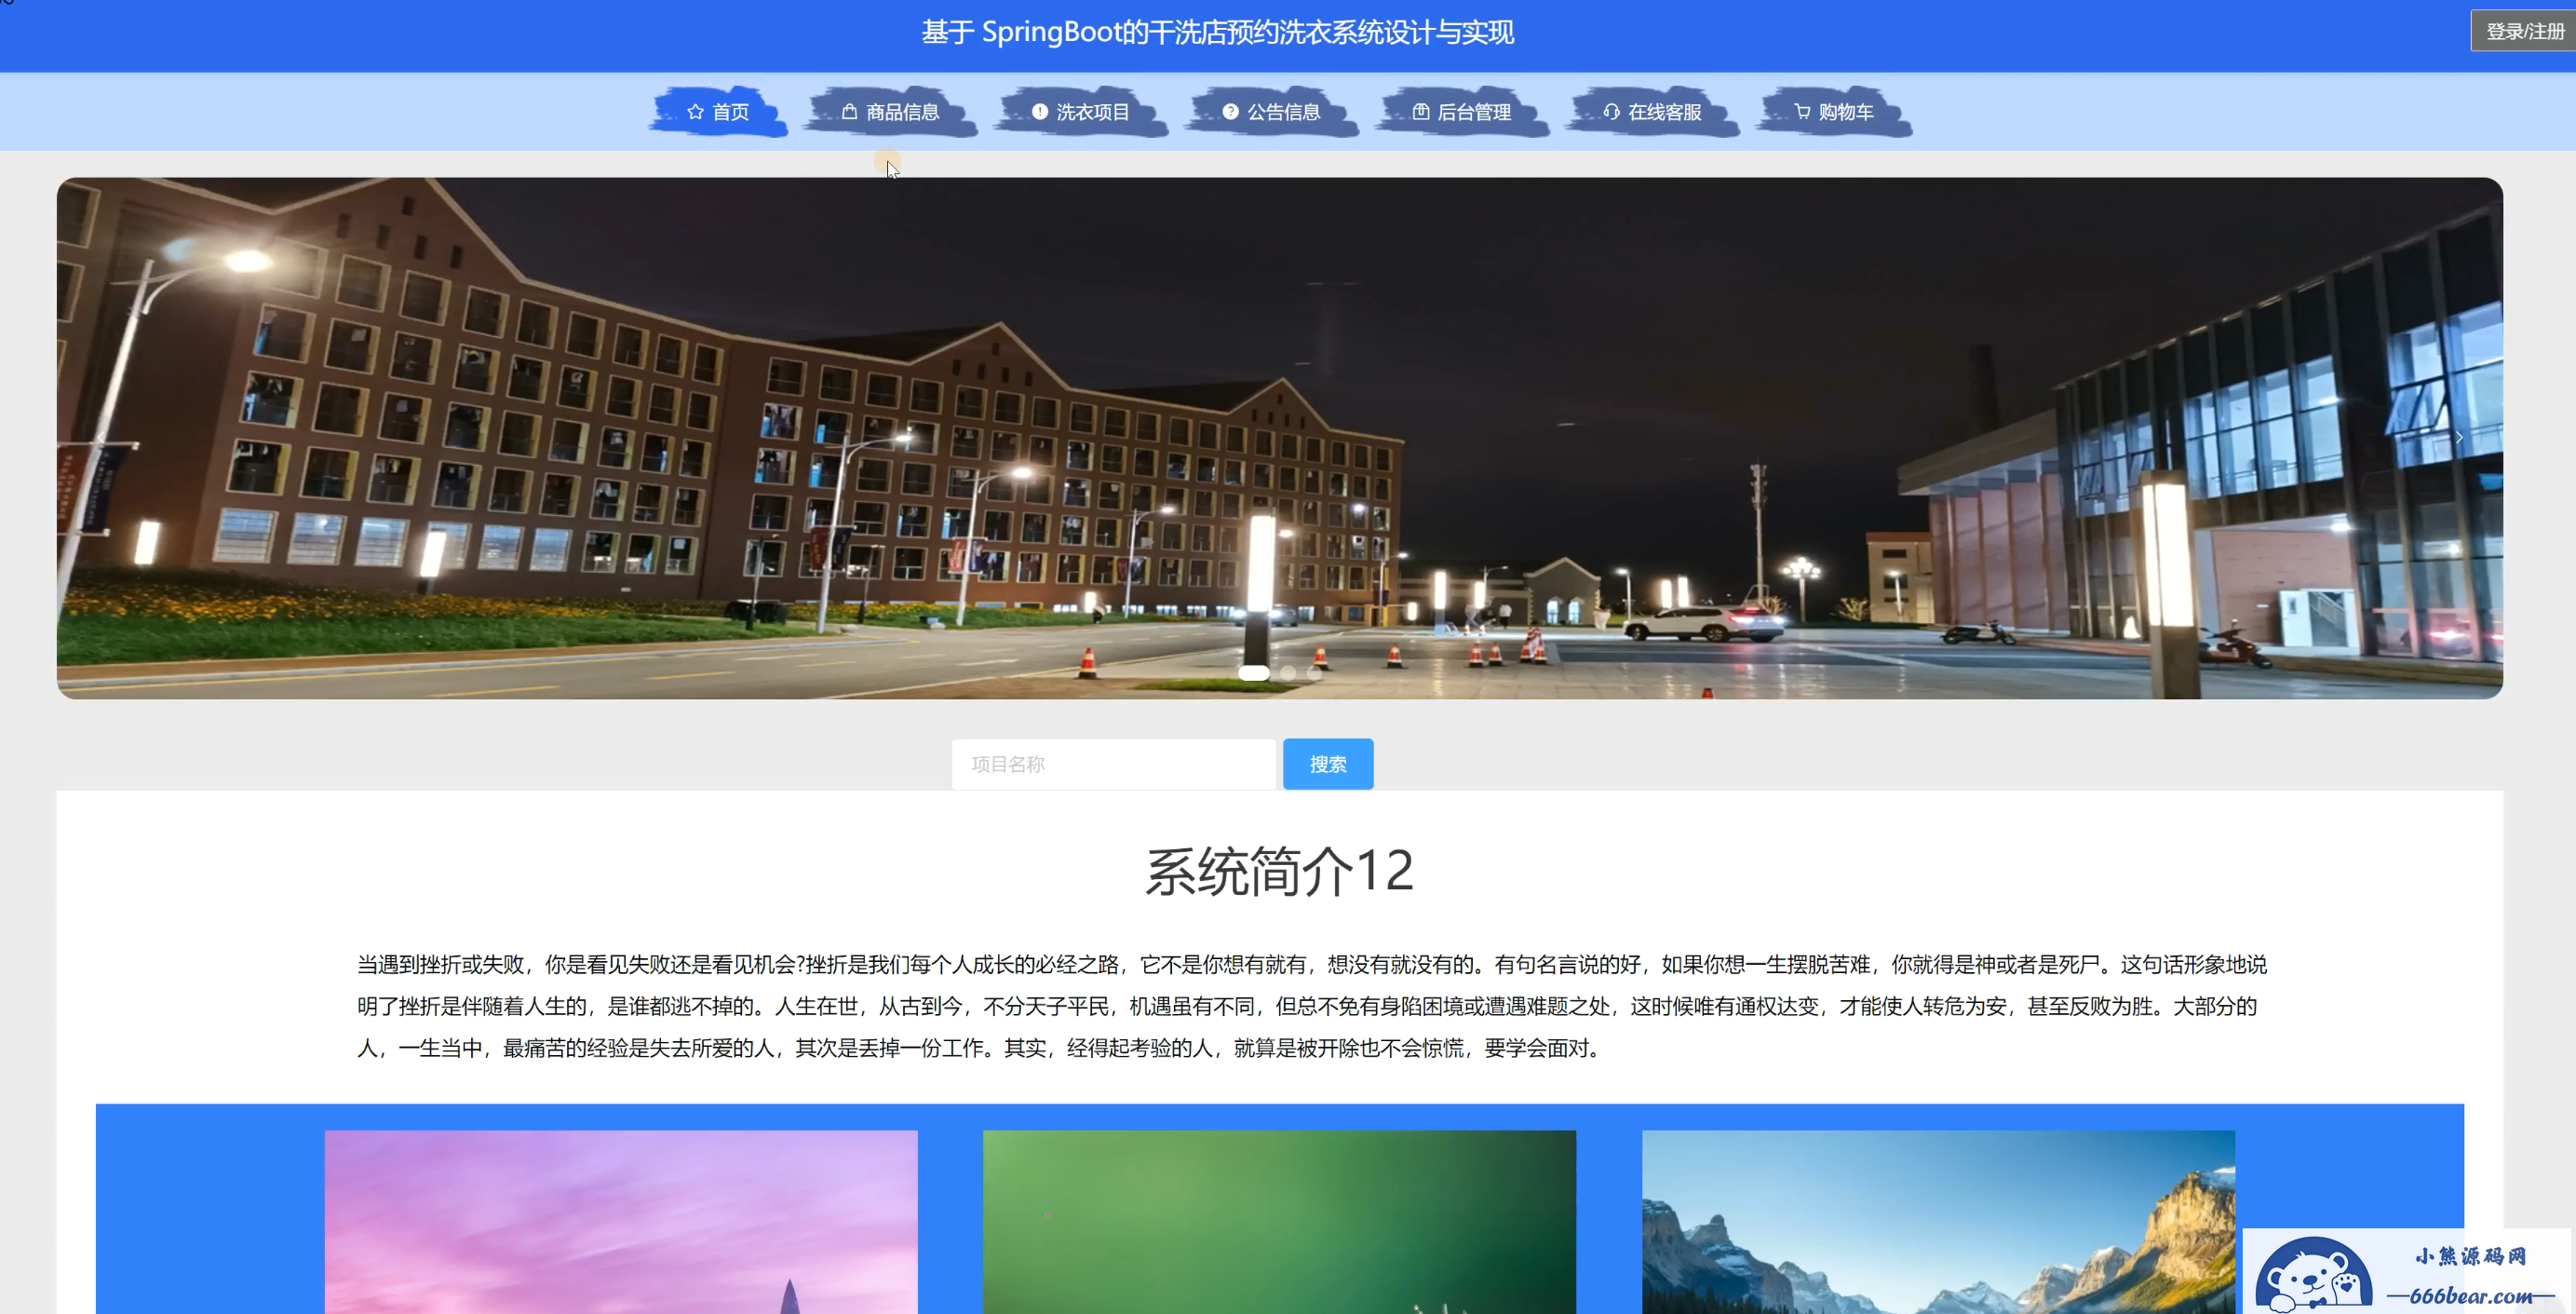The image size is (2576, 1314).
Task: Go to 洗衣项目 page
Action: pos(1081,112)
